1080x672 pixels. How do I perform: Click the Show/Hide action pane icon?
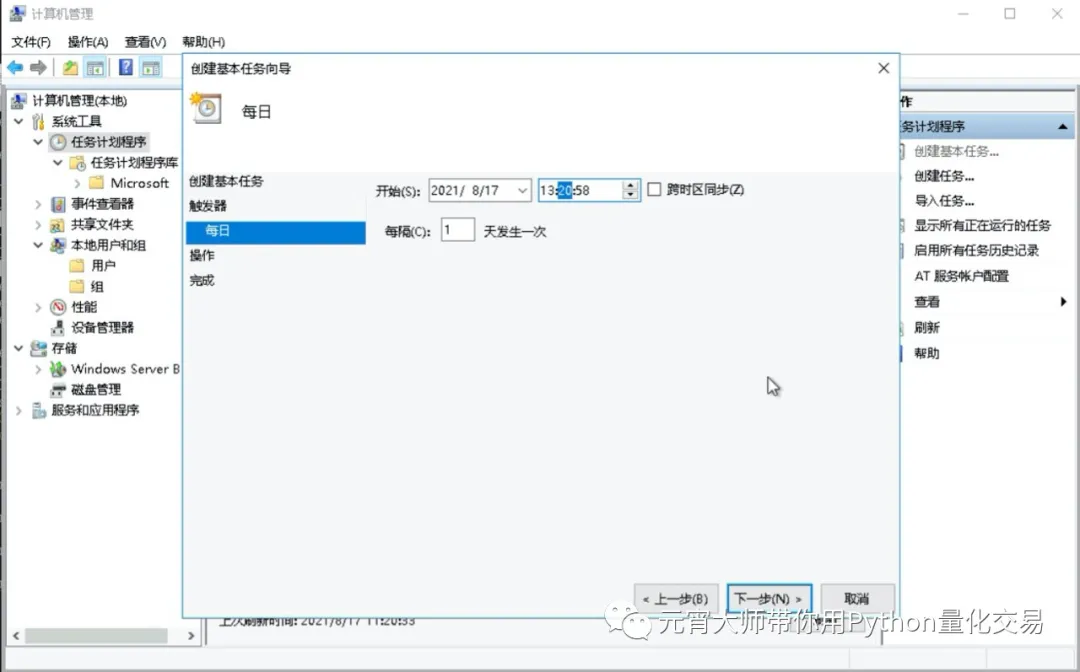click(151, 67)
